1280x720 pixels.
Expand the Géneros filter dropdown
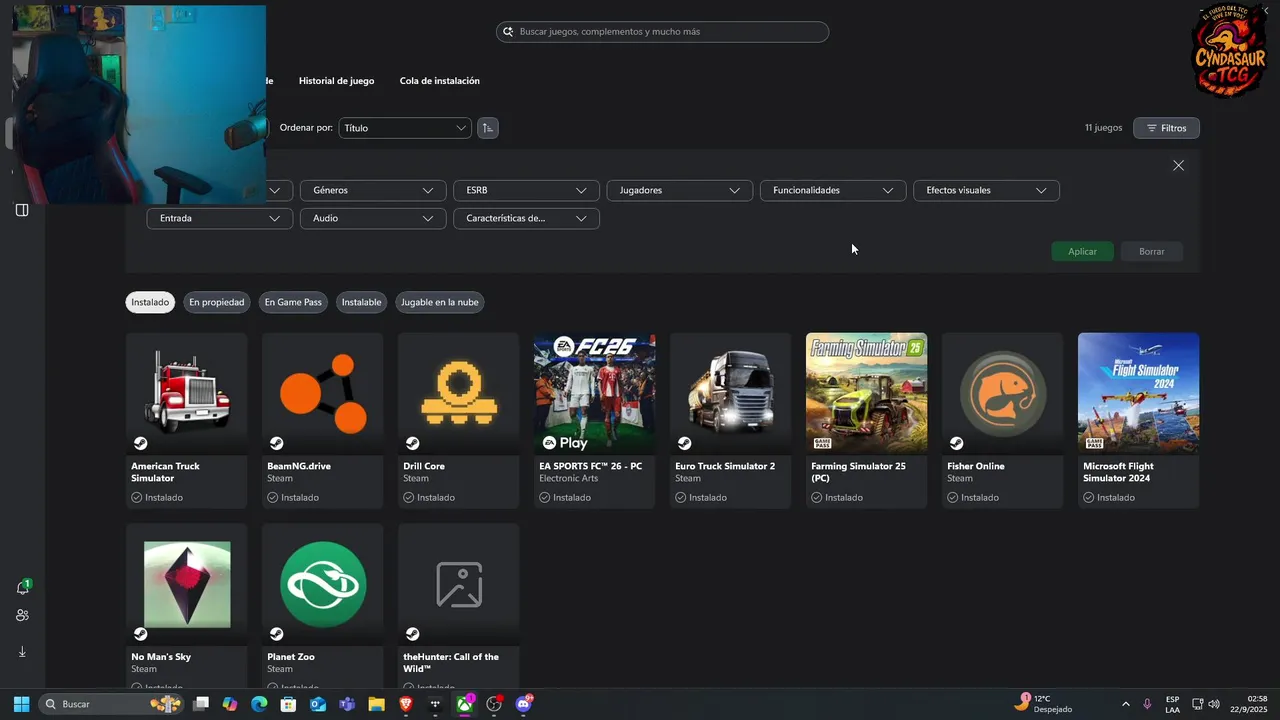373,190
